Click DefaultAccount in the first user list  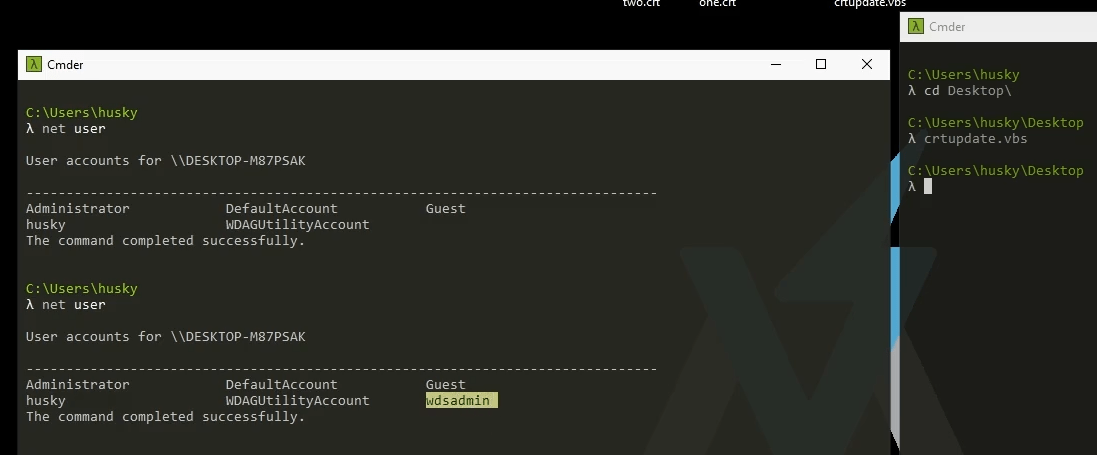281,209
